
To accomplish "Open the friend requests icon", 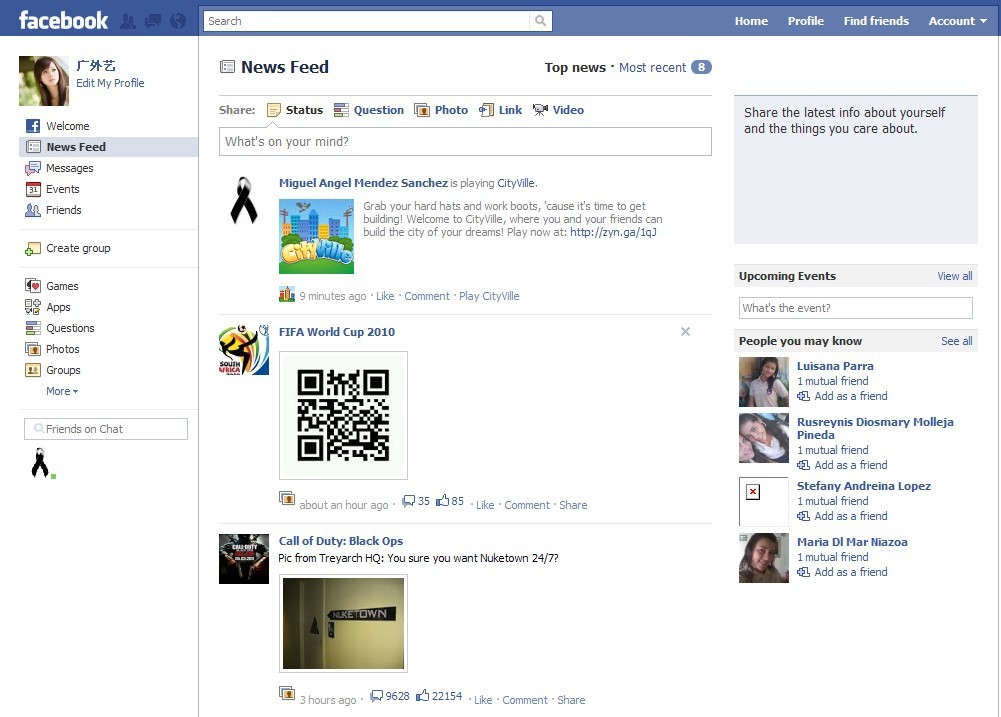I will (127, 19).
